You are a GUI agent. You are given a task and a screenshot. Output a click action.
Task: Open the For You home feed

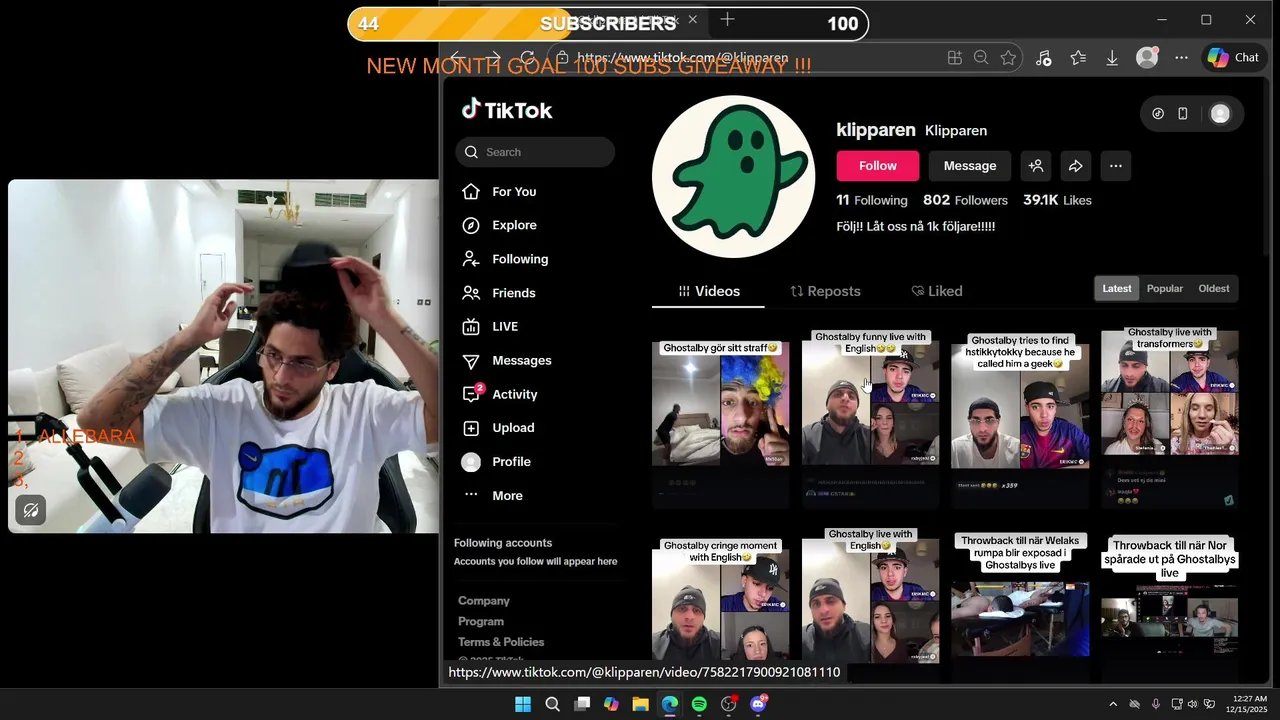(x=499, y=191)
